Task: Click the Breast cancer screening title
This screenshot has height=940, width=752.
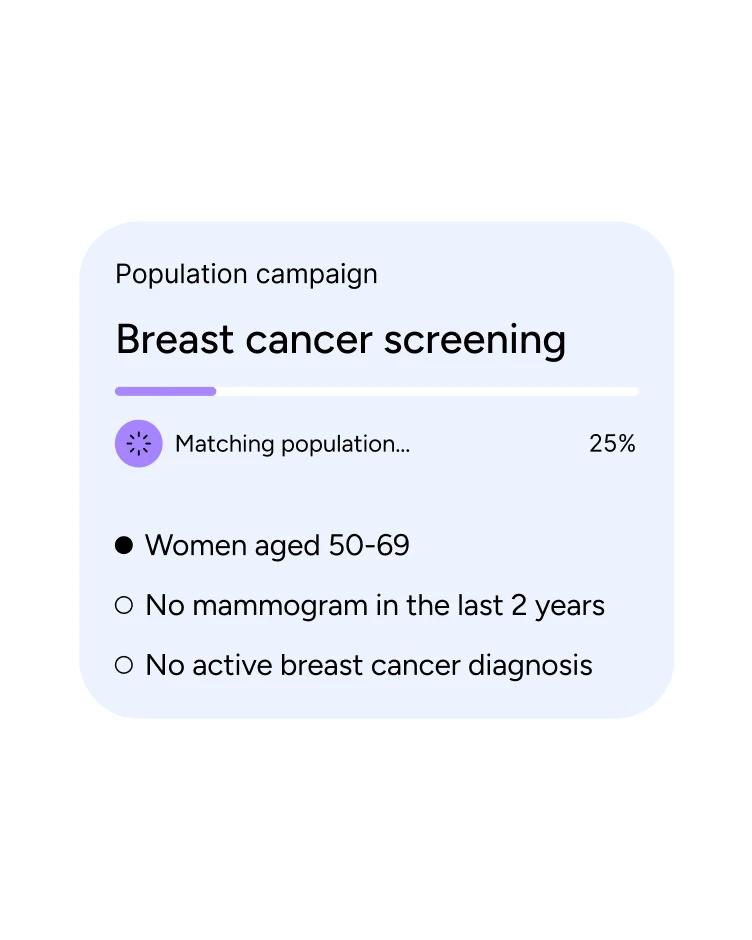Action: [x=341, y=340]
